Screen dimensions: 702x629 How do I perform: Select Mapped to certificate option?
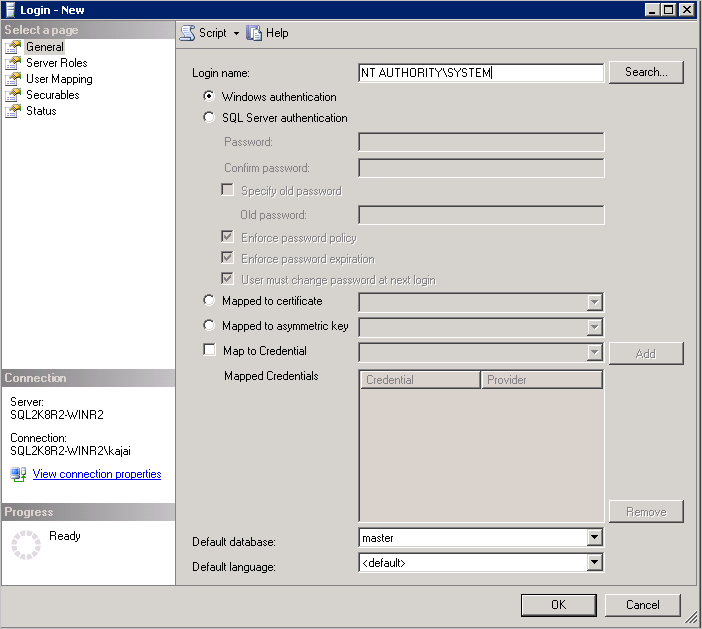pos(209,301)
